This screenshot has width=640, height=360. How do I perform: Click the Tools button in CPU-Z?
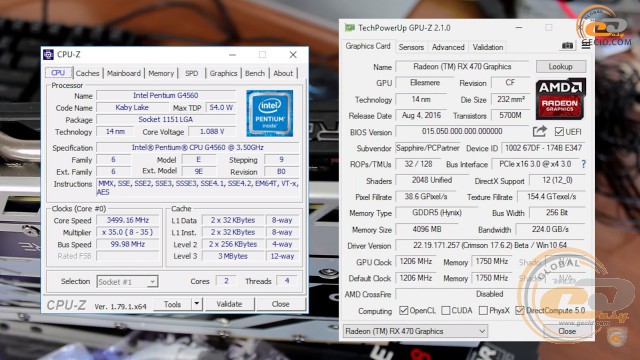point(172,304)
